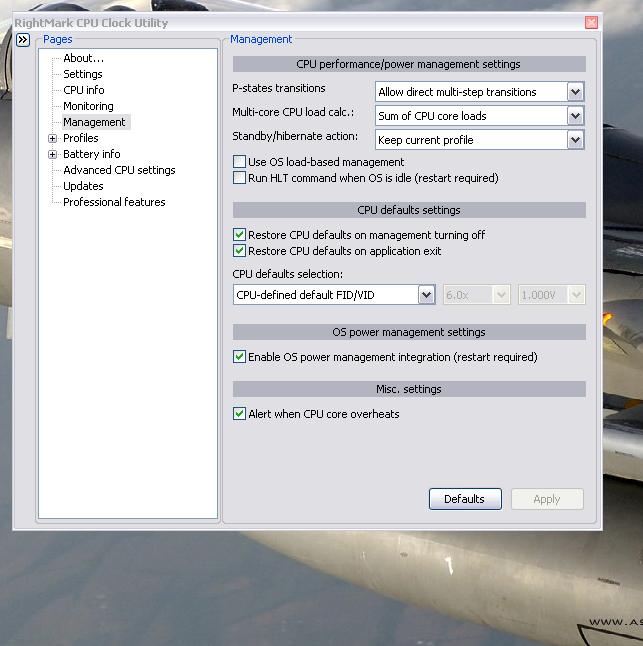This screenshot has height=646, width=643.
Task: Go to the CPU info page
Action: click(x=84, y=90)
